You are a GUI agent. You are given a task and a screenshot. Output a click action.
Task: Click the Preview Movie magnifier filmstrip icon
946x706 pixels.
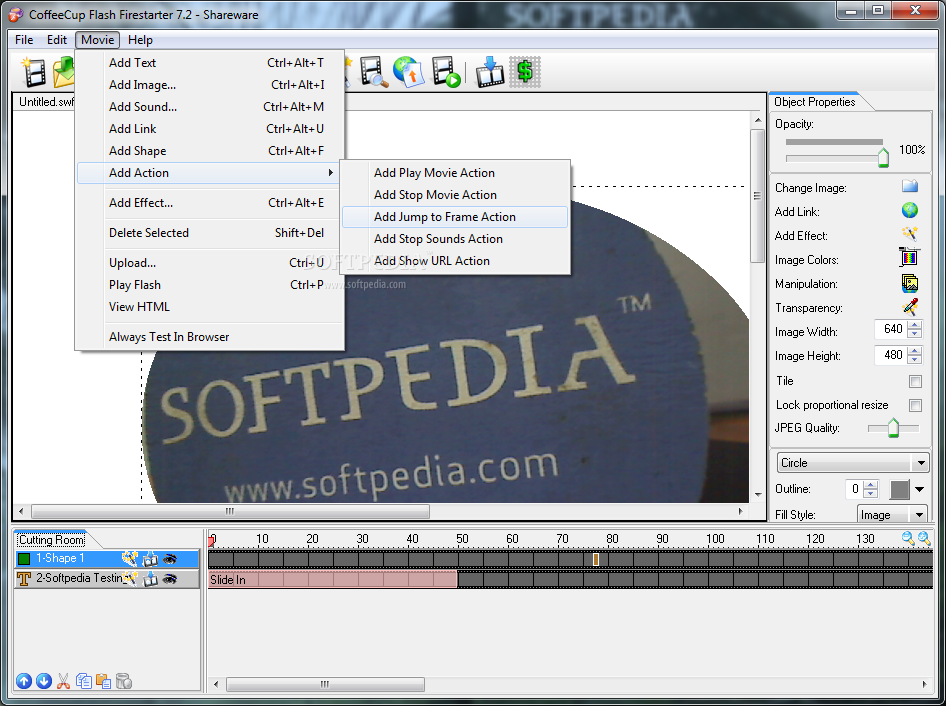point(373,72)
